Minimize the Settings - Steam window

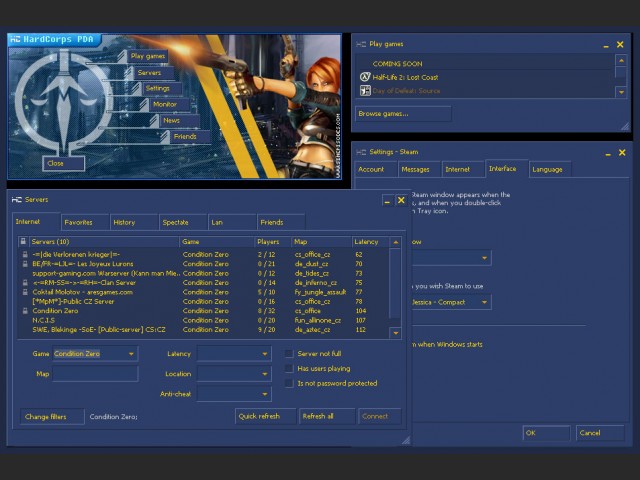[x=608, y=153]
